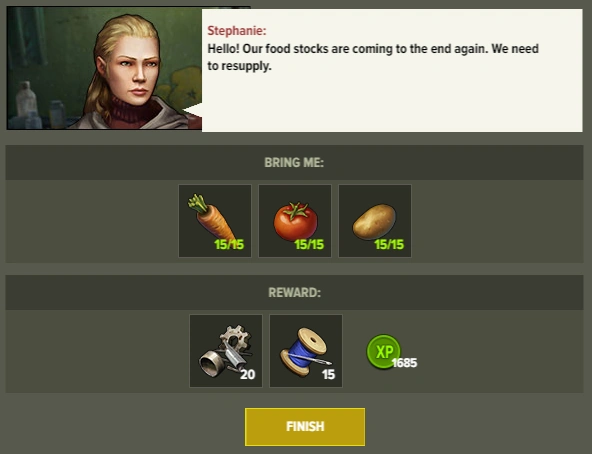The height and width of the screenshot is (454, 592).
Task: Click the REWARD header bar
Action: click(x=294, y=292)
